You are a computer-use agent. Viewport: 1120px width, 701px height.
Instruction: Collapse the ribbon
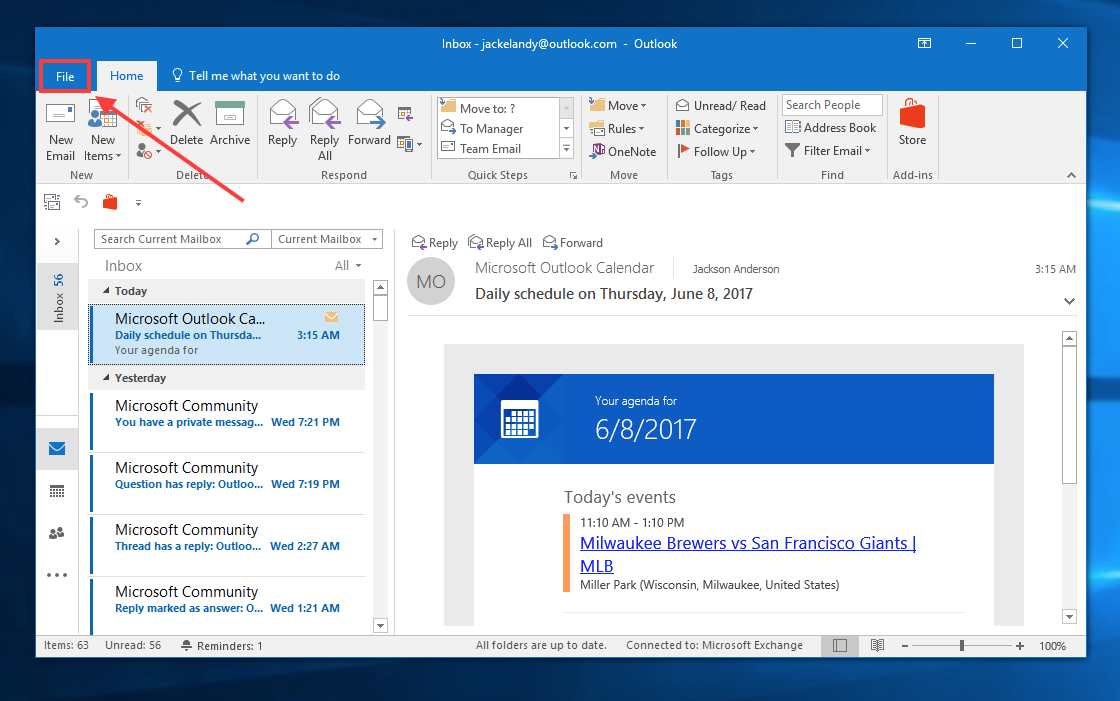coord(1071,176)
